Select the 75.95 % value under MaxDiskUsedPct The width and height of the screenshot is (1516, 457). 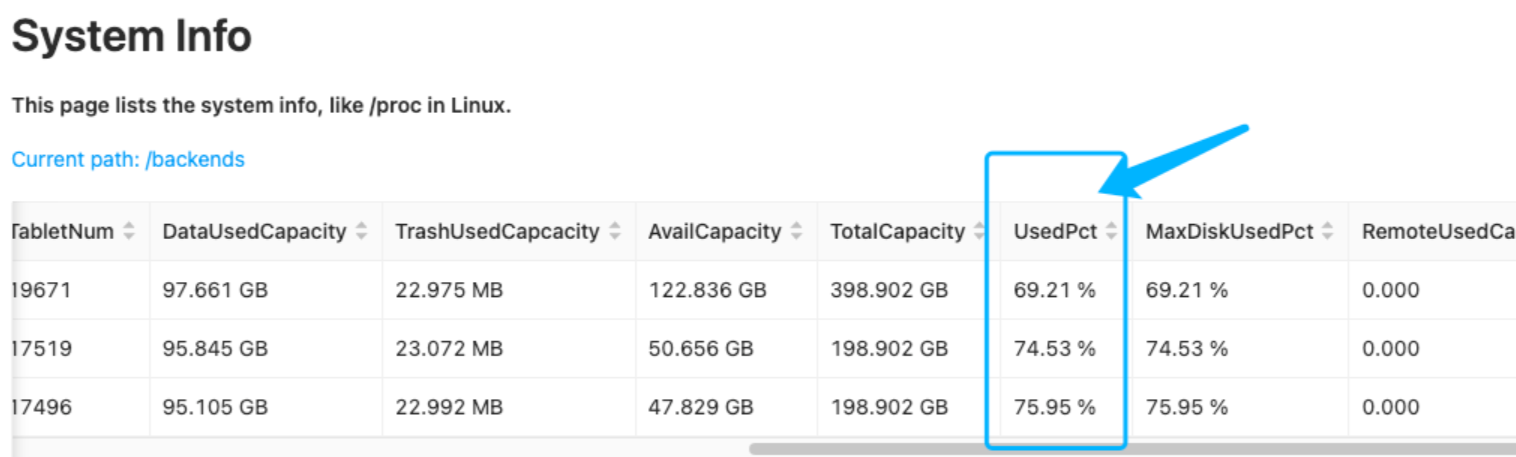(1187, 407)
